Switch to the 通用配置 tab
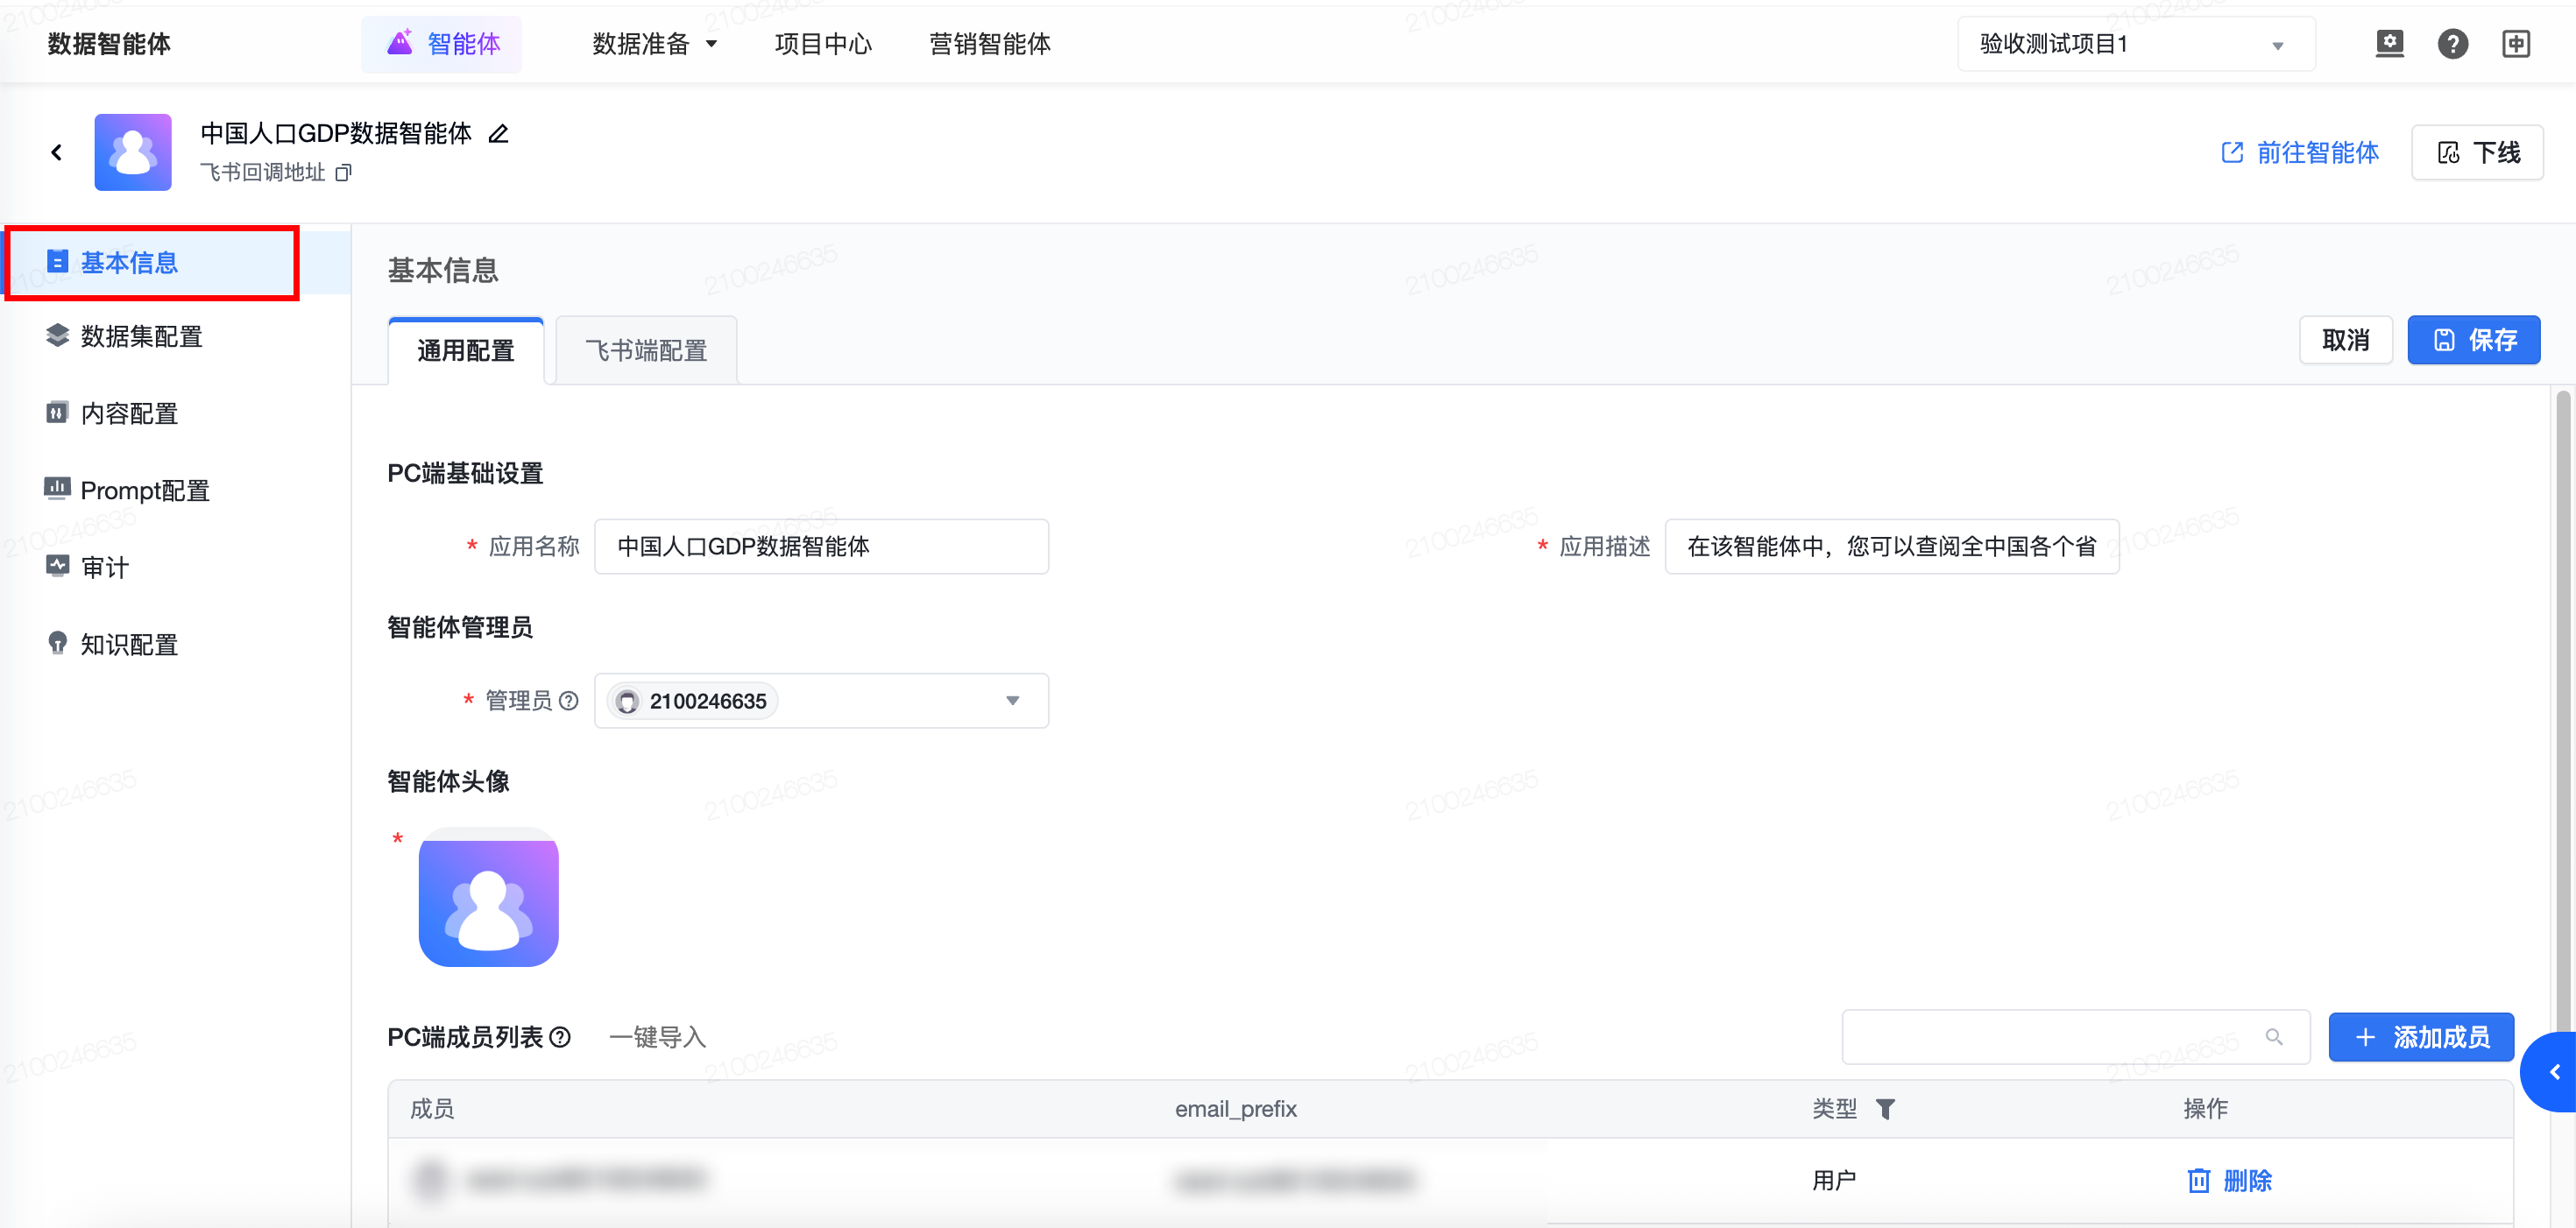 466,350
